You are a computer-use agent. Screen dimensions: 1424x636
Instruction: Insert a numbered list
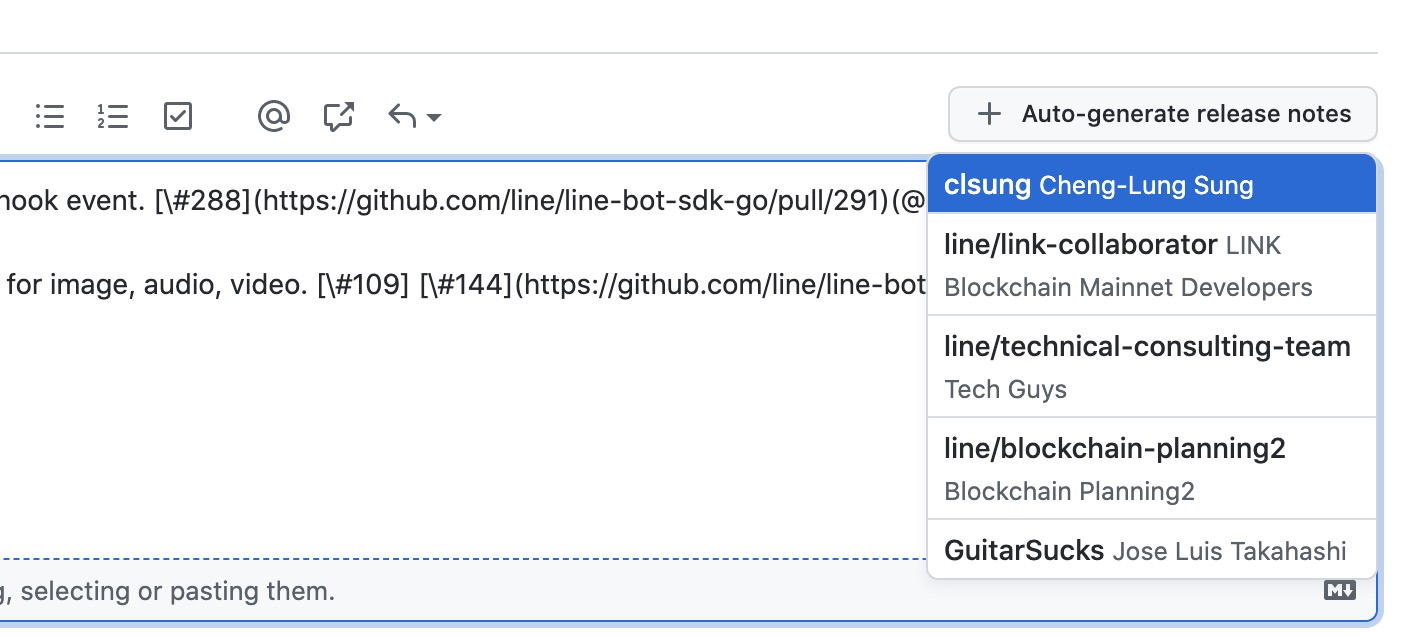[x=113, y=116]
